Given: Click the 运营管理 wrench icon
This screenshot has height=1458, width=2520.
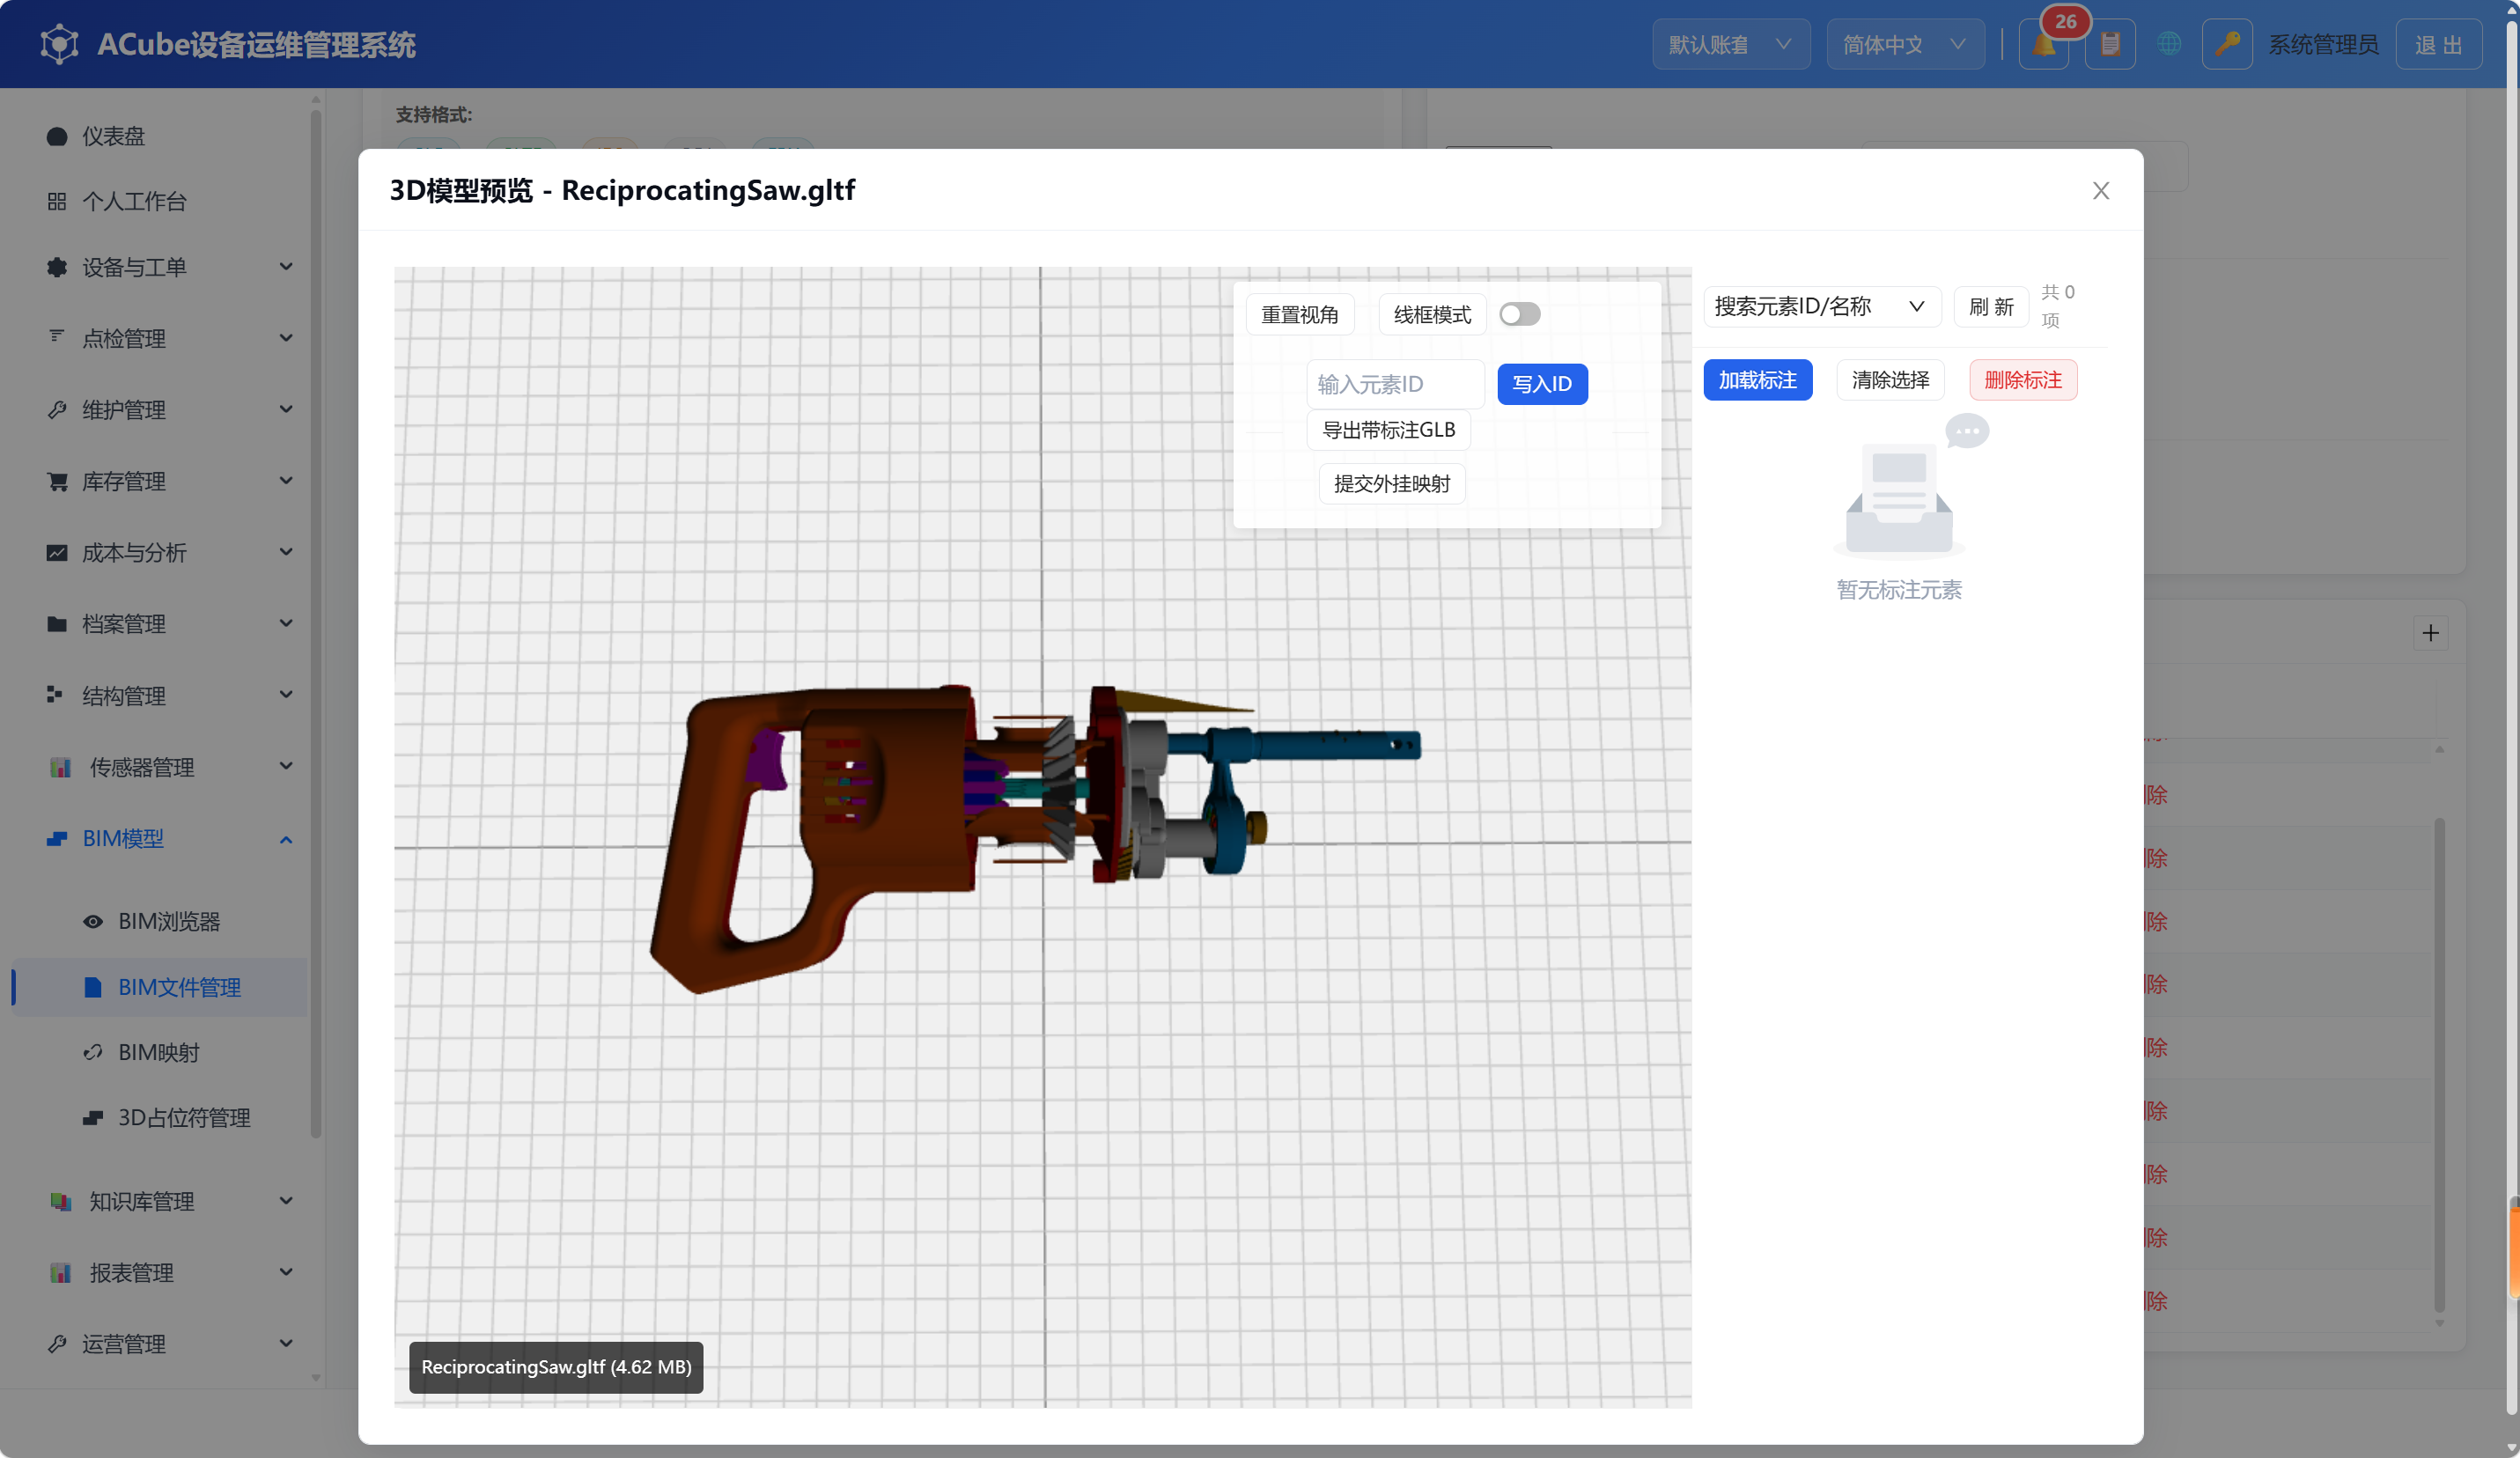Looking at the screenshot, I should point(57,1343).
